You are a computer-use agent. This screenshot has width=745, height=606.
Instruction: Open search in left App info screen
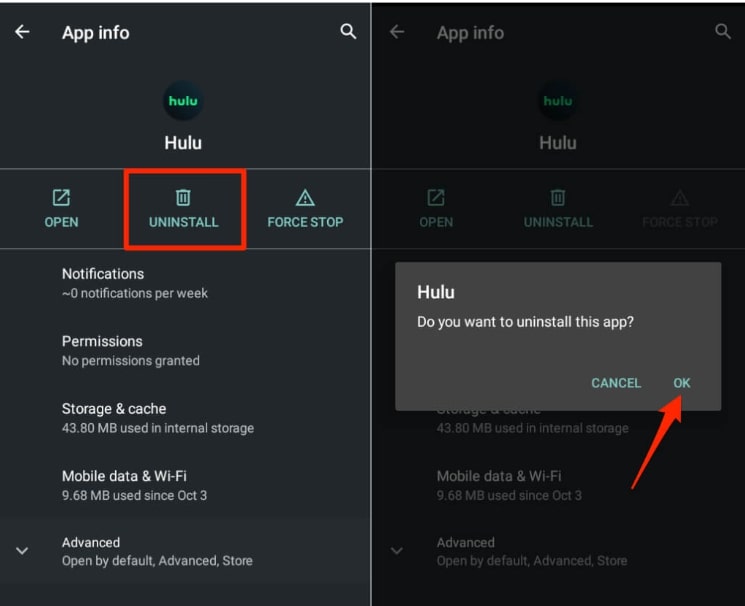click(348, 32)
